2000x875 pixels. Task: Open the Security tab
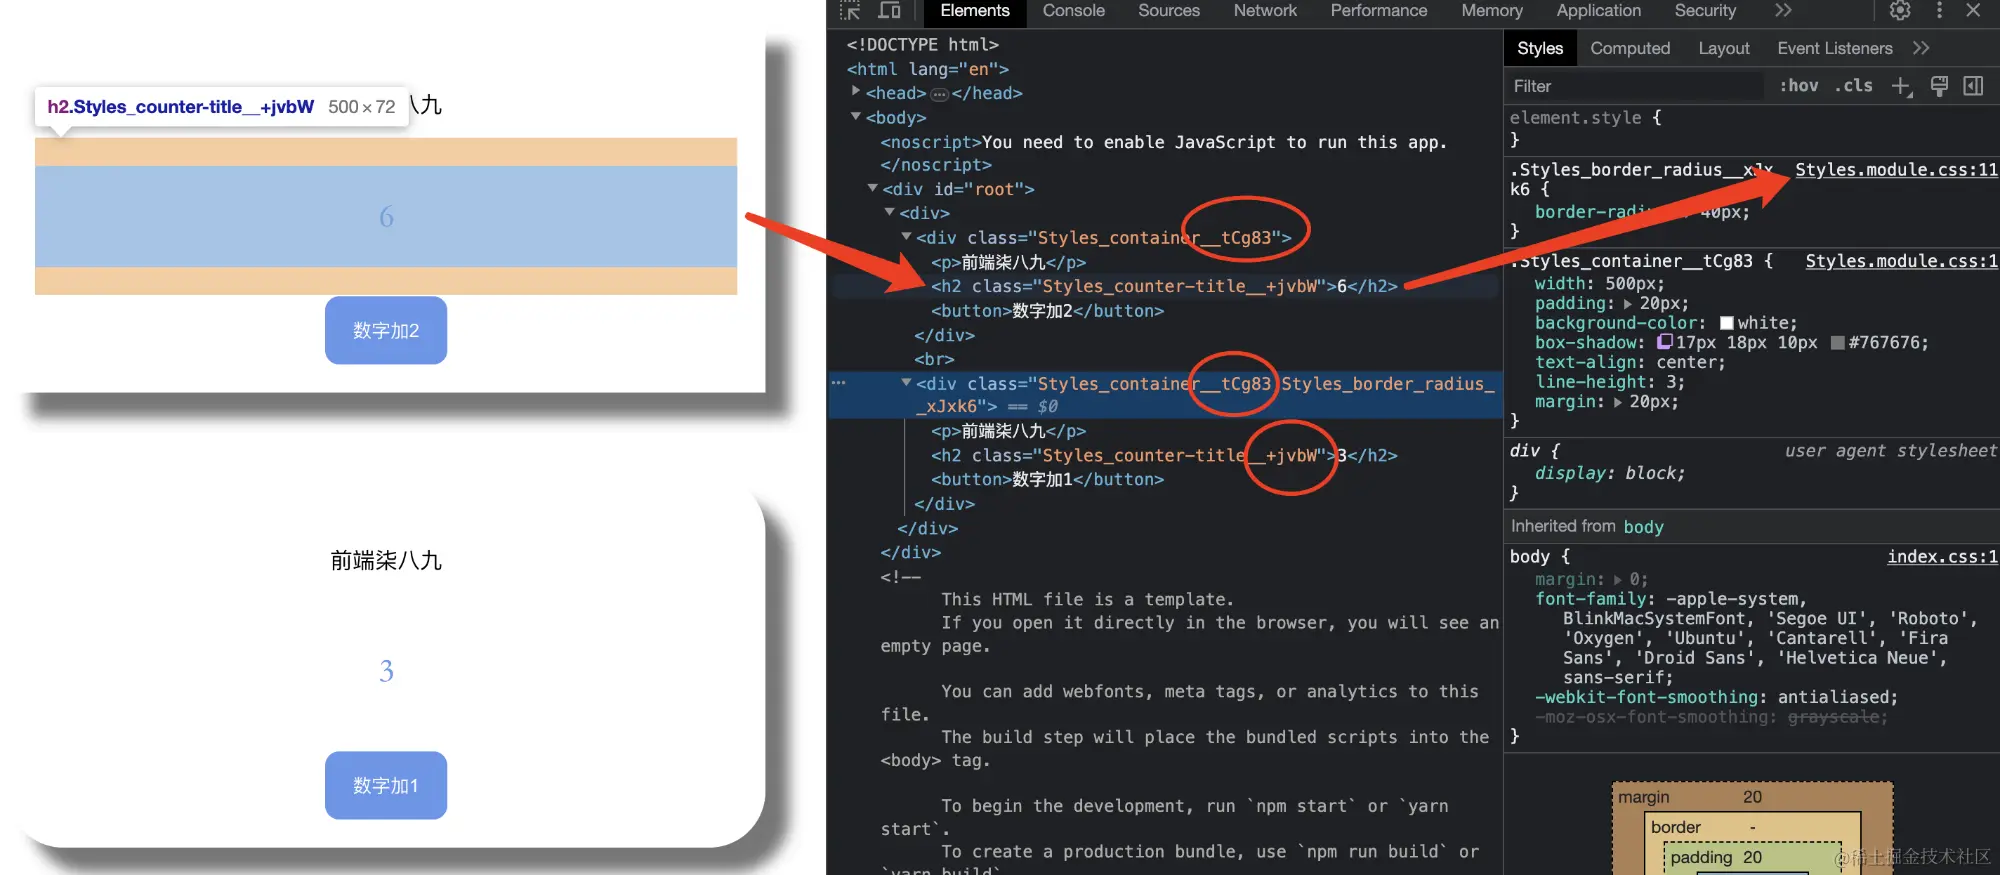(x=1705, y=11)
